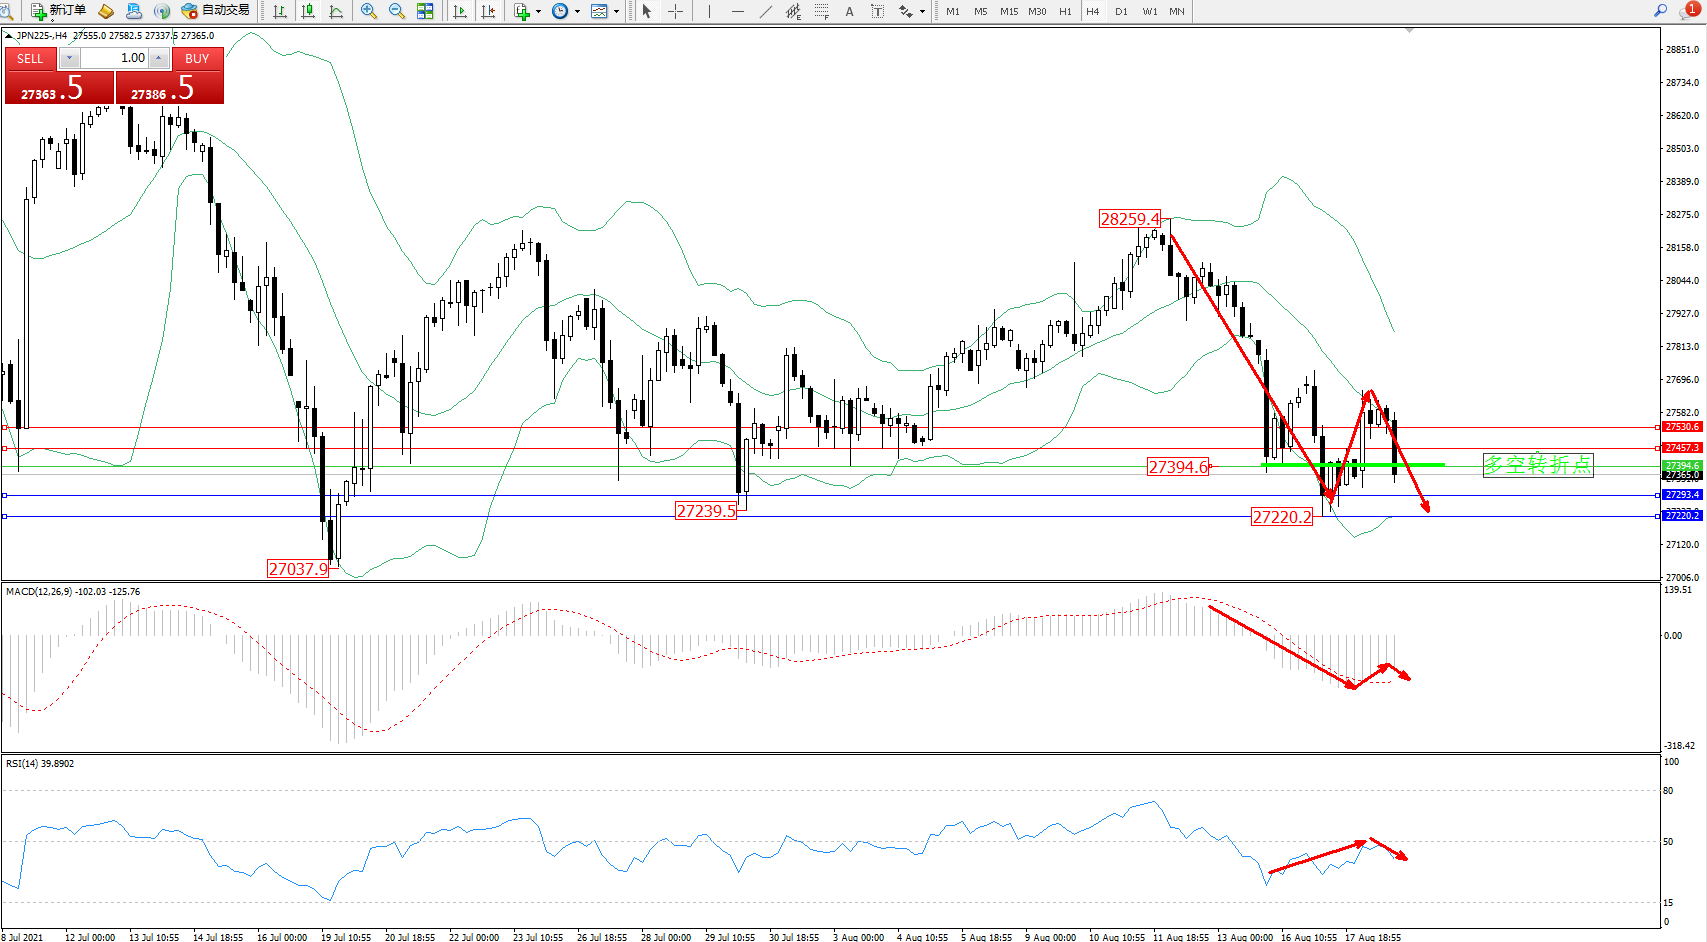Open the periodicity clock dropdown arrow
This screenshot has width=1707, height=942.
(x=577, y=11)
